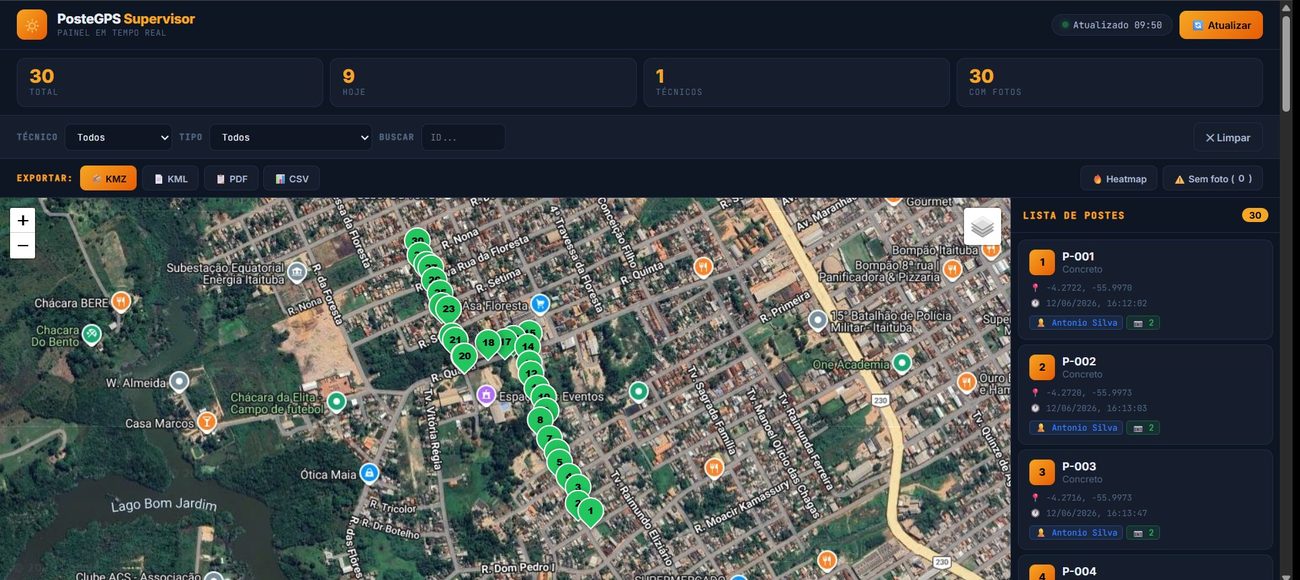Export as PDF
The width and height of the screenshot is (1300, 580).
pyautogui.click(x=231, y=178)
